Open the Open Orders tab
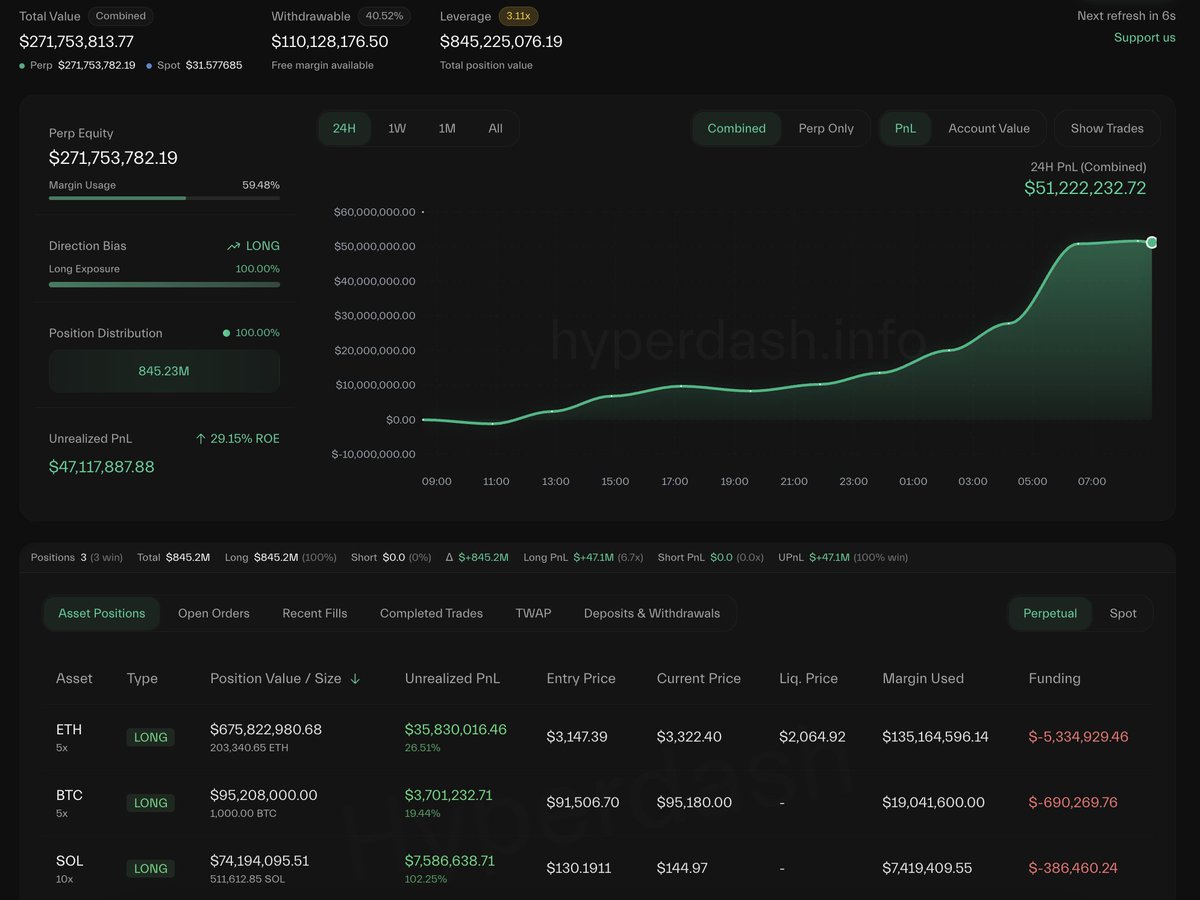The width and height of the screenshot is (1200, 900). click(213, 613)
